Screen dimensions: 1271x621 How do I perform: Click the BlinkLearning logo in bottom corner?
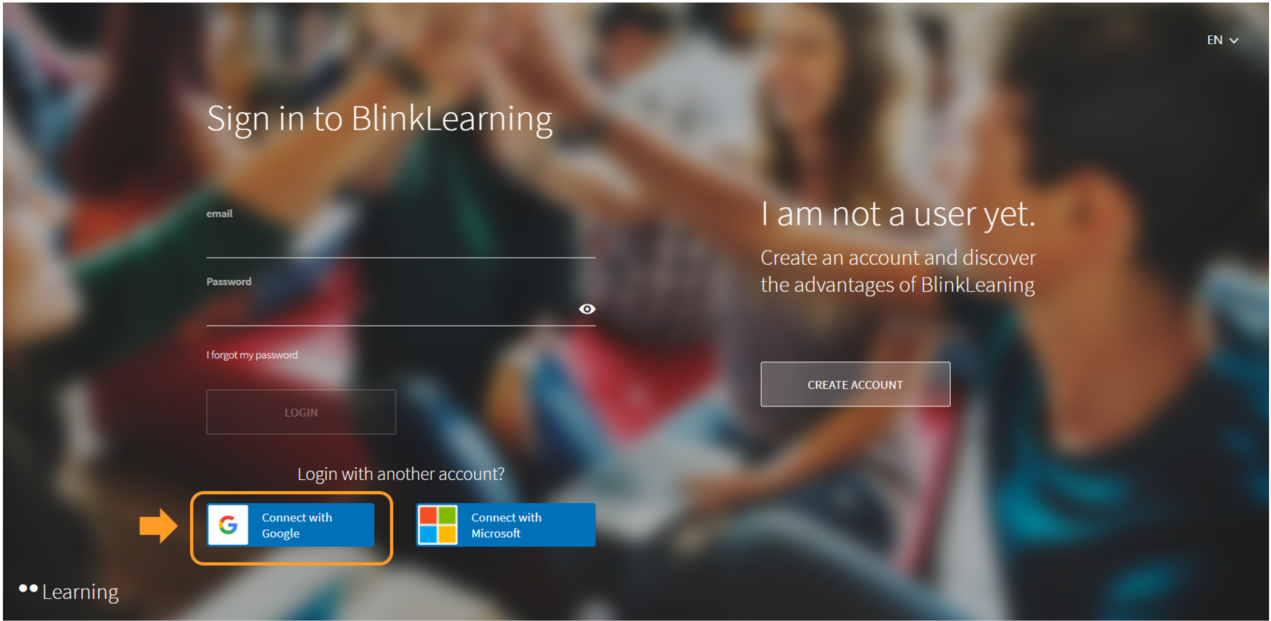(69, 592)
